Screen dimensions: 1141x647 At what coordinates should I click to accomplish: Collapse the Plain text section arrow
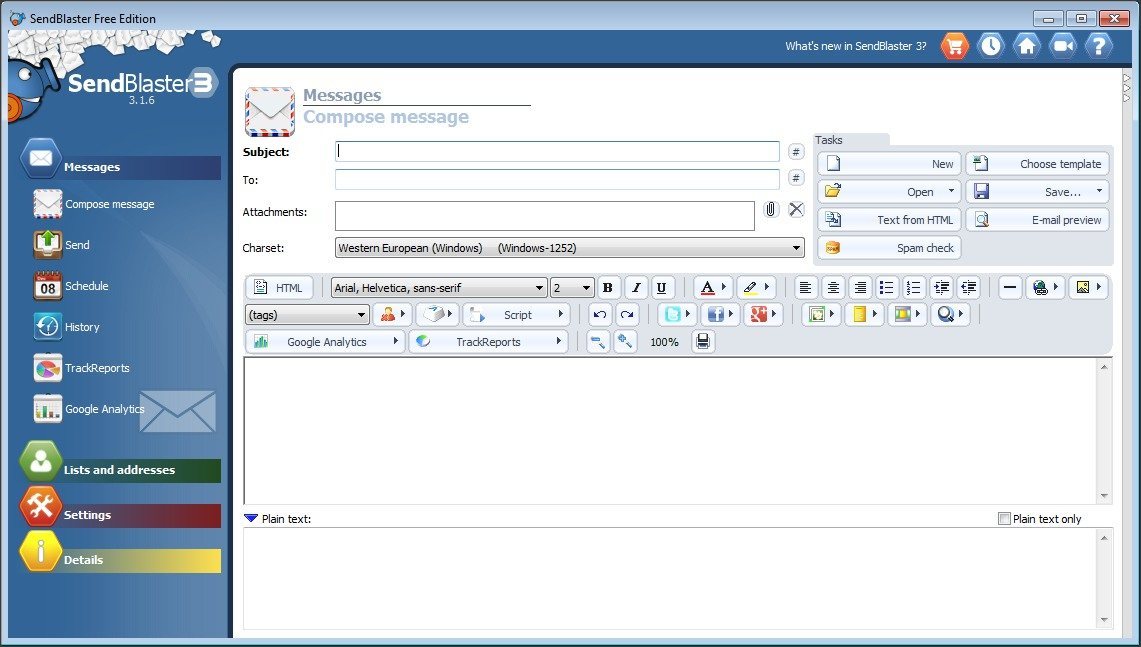(x=251, y=518)
